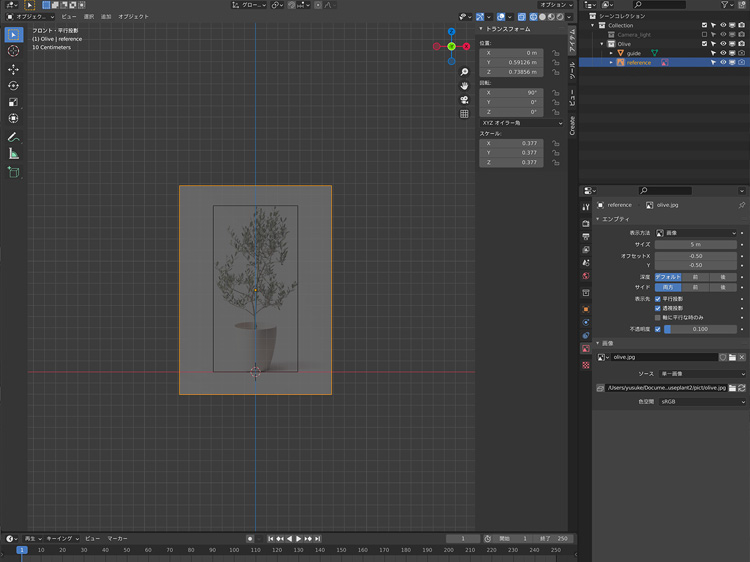Screen dimensions: 750x562
Task: Toggle camera view in the viewport
Action: (465, 100)
